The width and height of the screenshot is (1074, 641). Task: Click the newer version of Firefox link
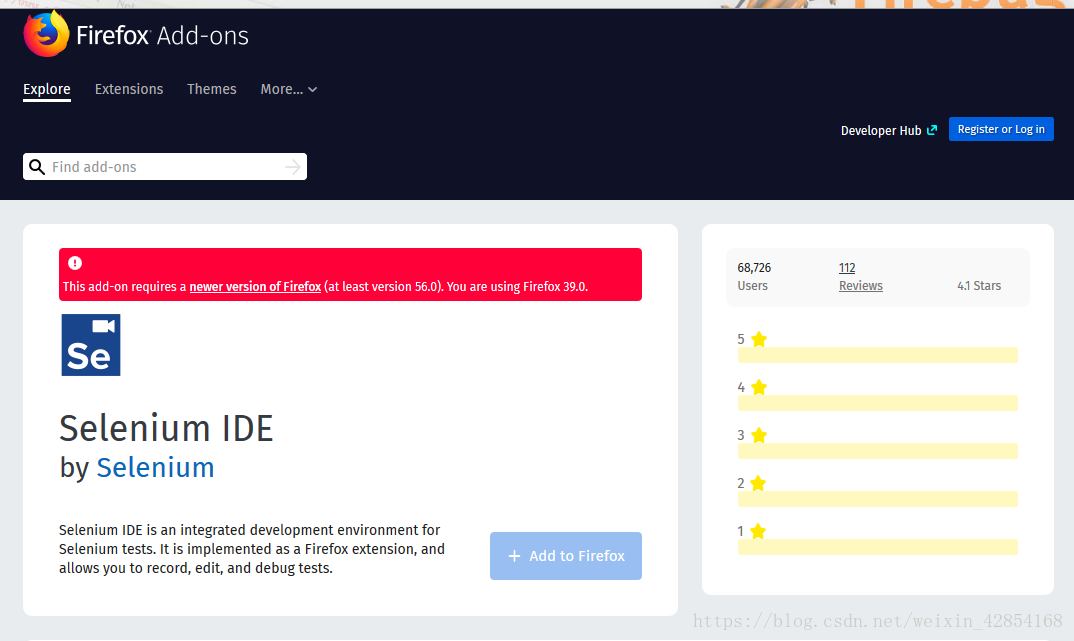[255, 286]
